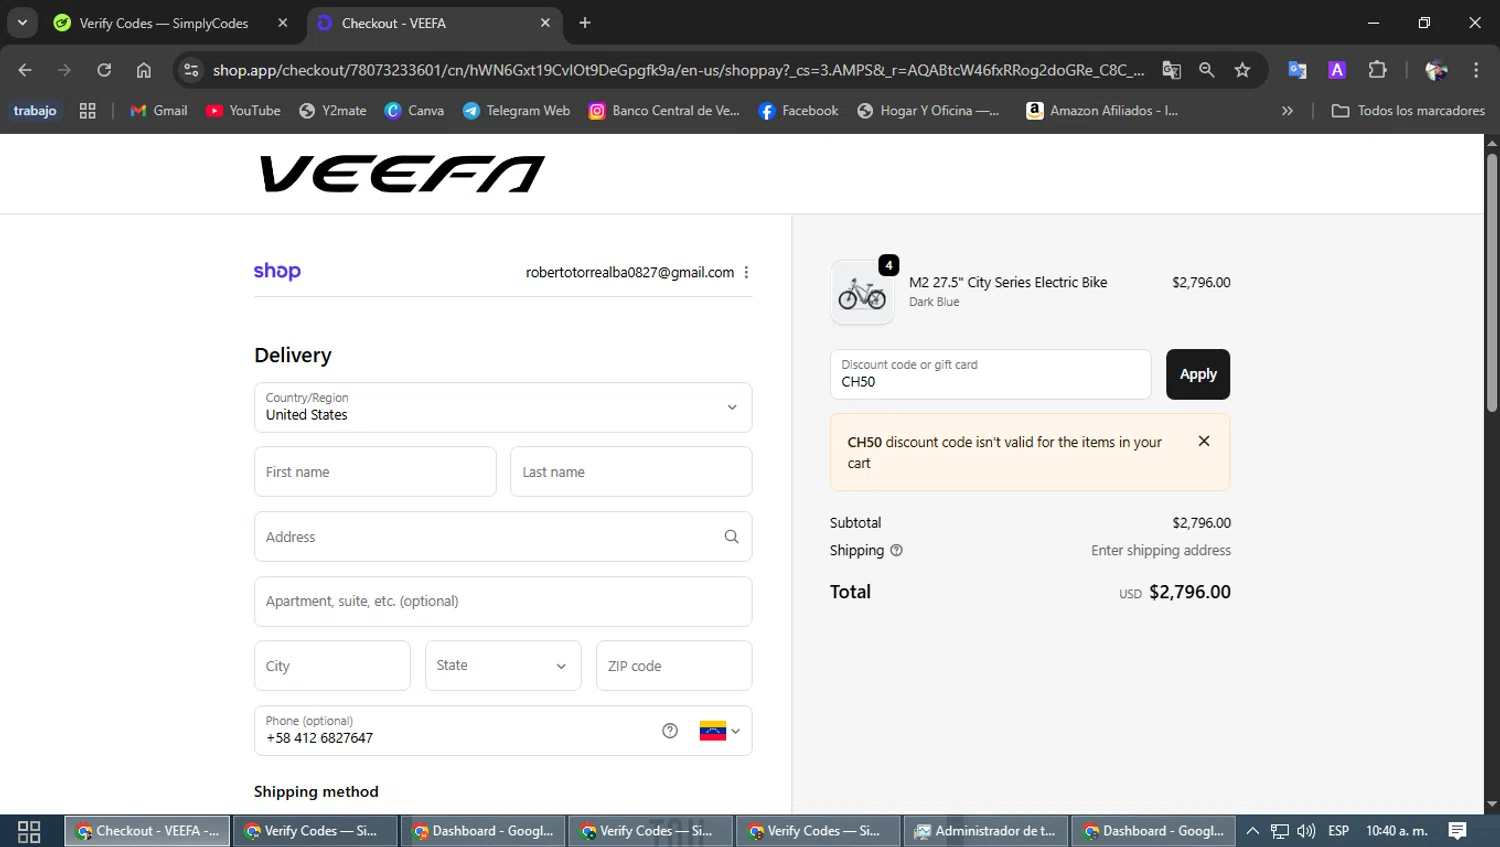Open the Y2mate bookmark

coord(333,111)
